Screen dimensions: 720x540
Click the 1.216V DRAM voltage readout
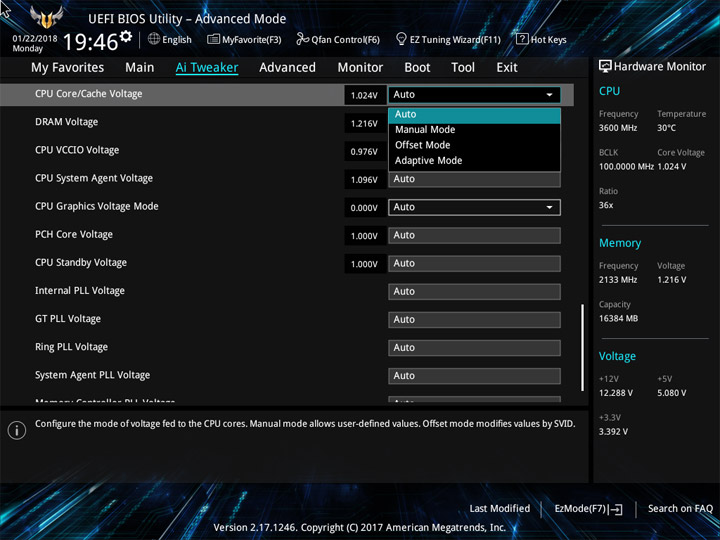364,124
